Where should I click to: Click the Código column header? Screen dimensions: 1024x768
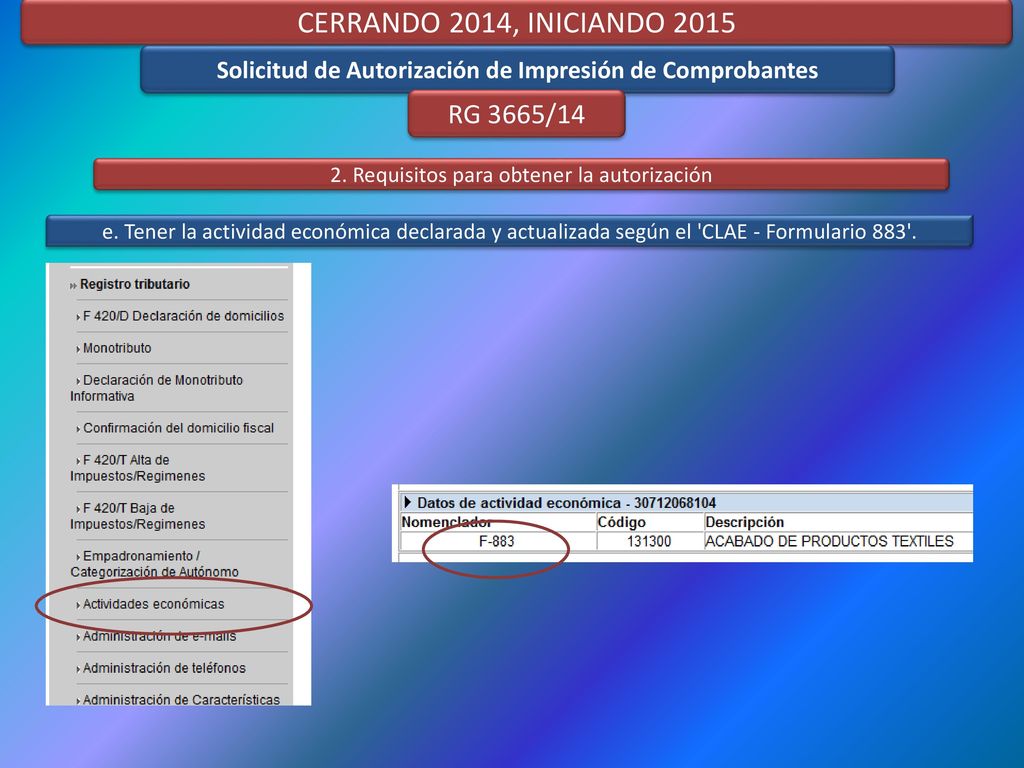[x=622, y=522]
